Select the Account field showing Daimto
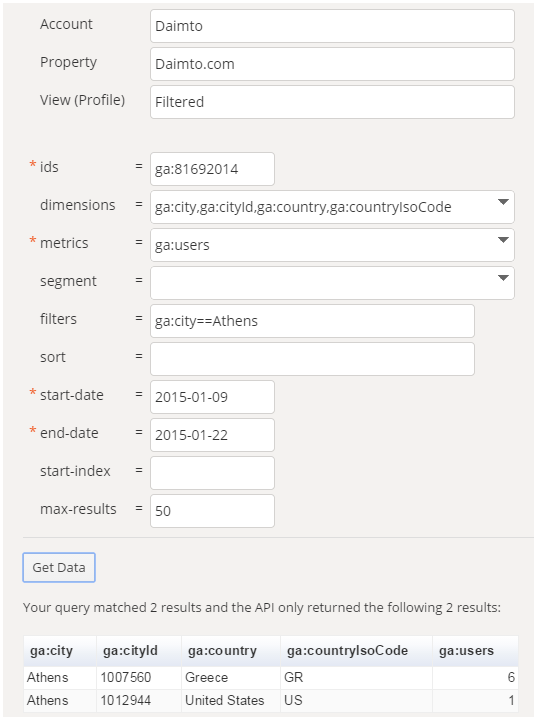 coord(332,26)
